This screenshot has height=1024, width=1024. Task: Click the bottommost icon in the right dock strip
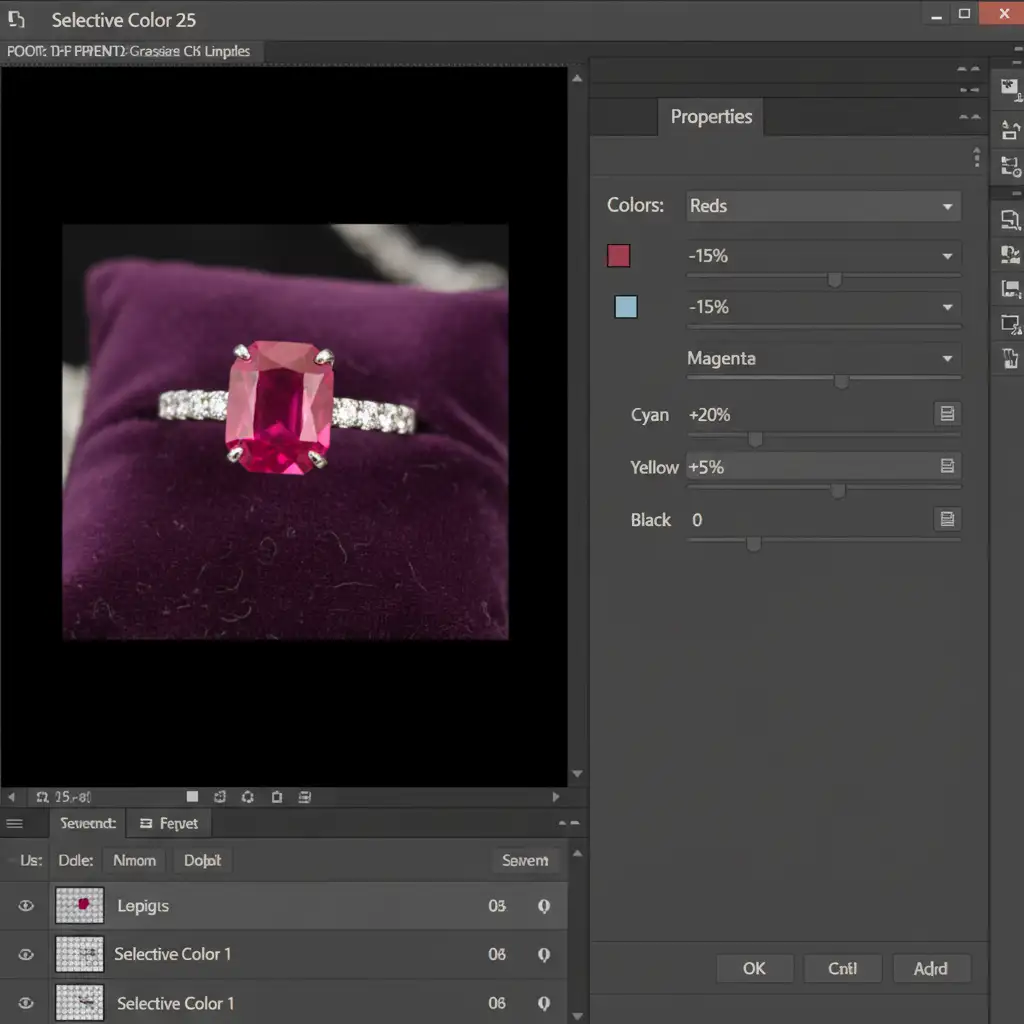coord(1009,359)
